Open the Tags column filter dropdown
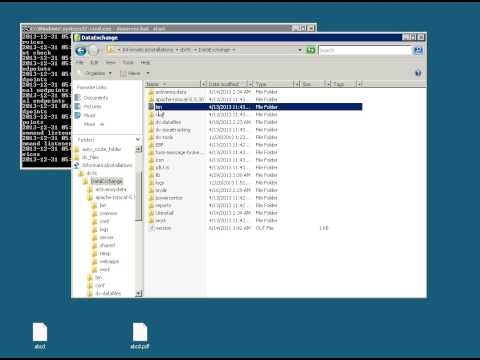This screenshot has height=360, width=480. tap(359, 84)
